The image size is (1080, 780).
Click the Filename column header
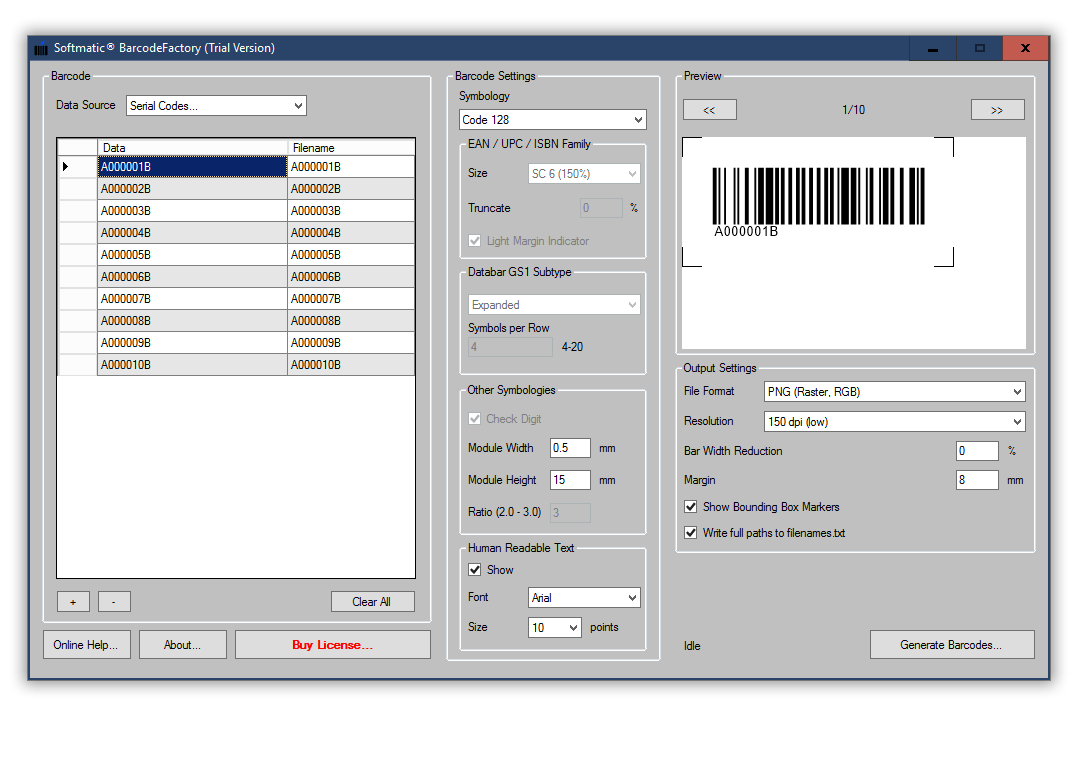tap(351, 147)
